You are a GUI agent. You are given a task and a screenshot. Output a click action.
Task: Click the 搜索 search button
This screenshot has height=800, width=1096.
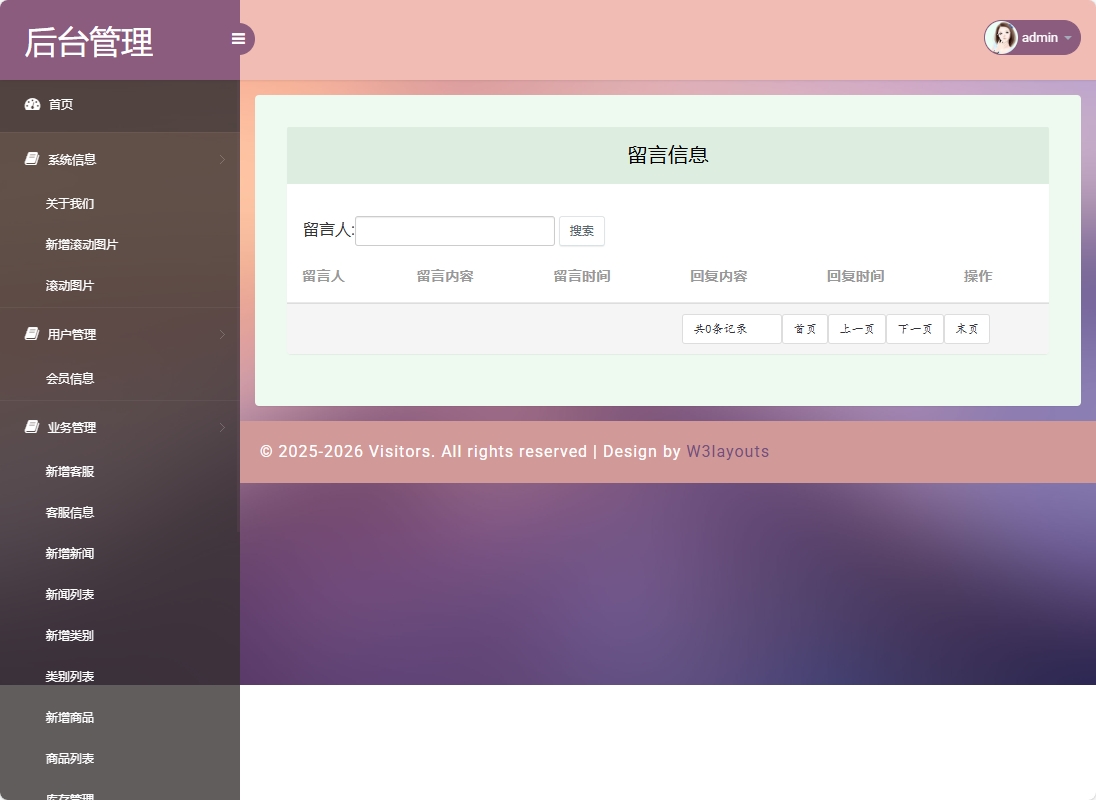point(582,230)
